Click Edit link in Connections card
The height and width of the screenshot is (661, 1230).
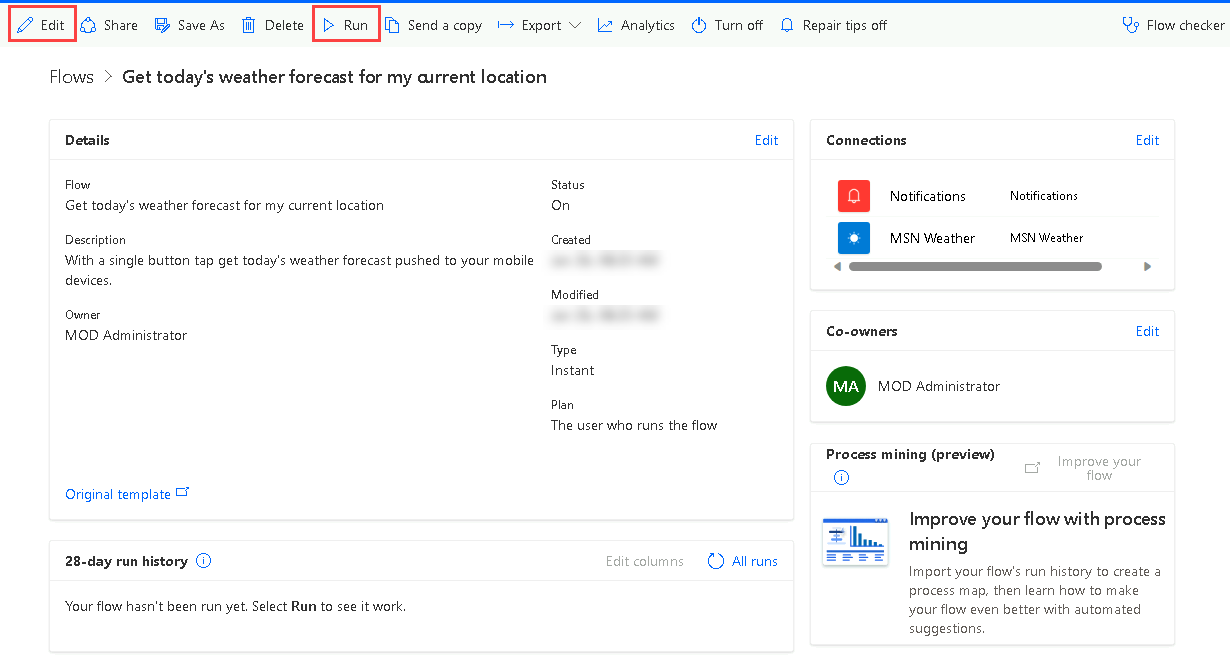1147,140
